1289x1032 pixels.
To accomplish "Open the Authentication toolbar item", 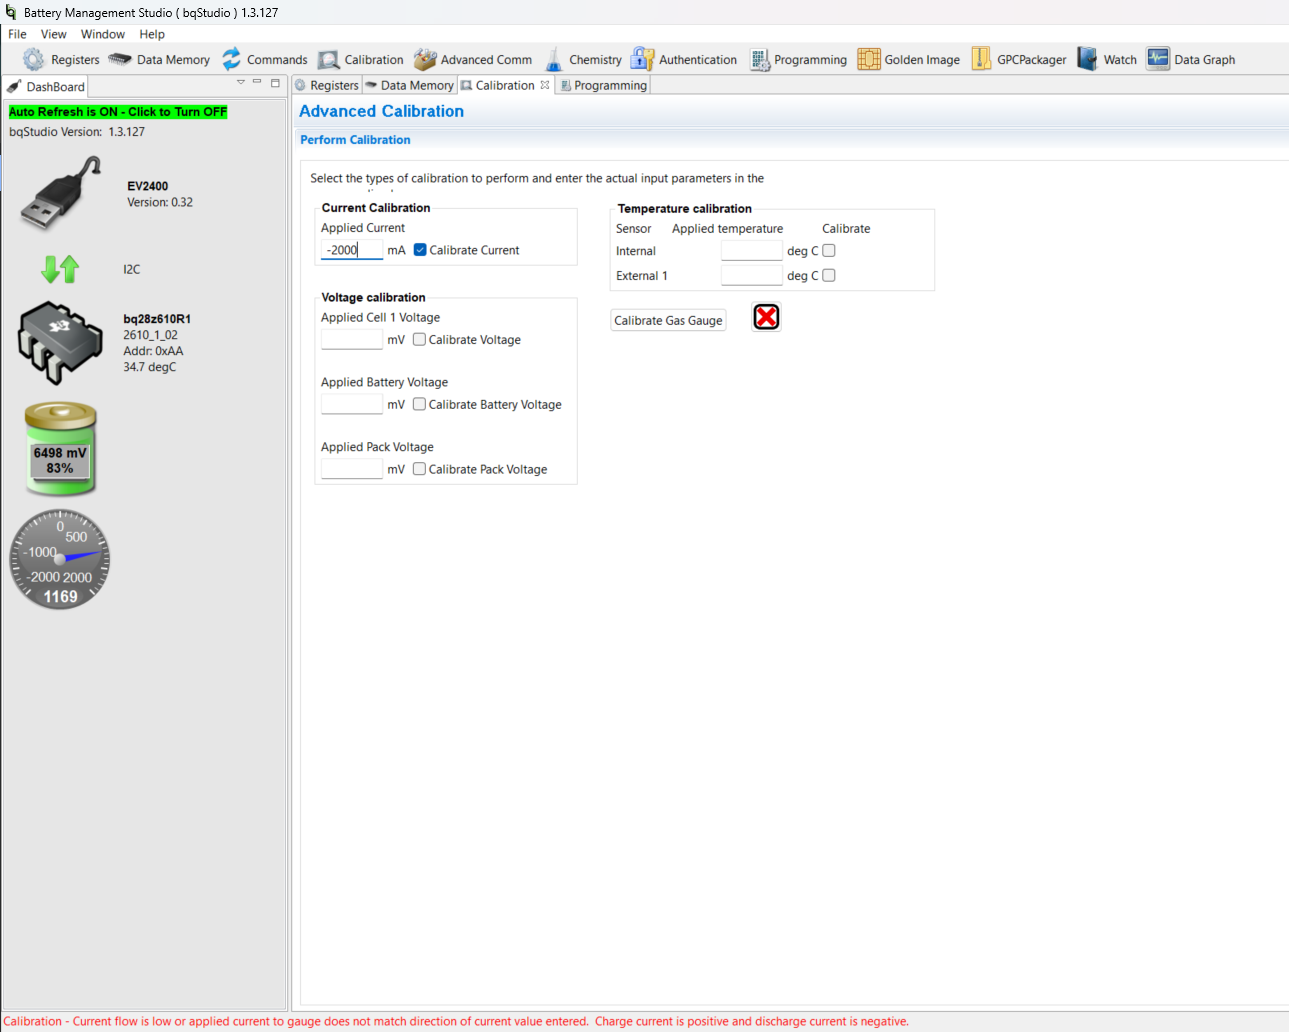I will coord(684,60).
